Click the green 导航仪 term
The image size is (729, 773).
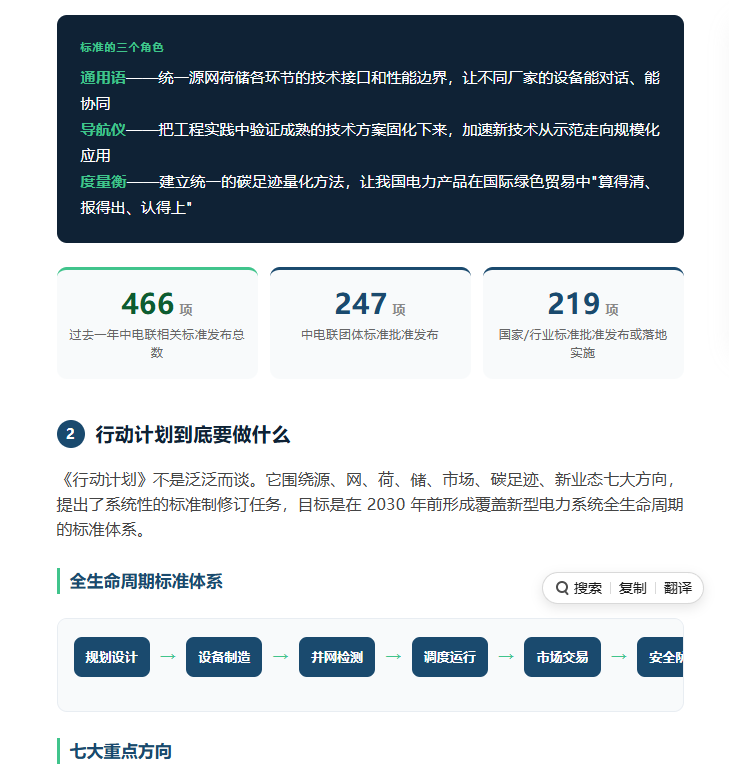point(103,130)
